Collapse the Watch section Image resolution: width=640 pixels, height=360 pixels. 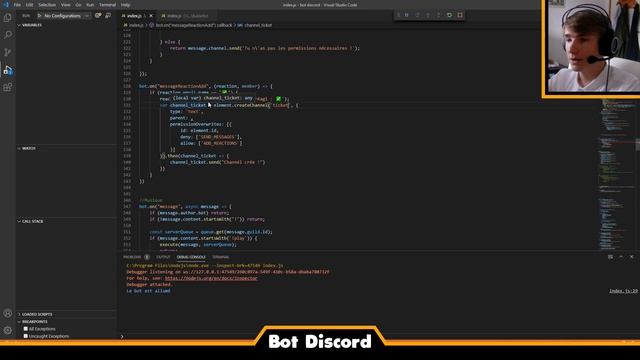coord(29,148)
